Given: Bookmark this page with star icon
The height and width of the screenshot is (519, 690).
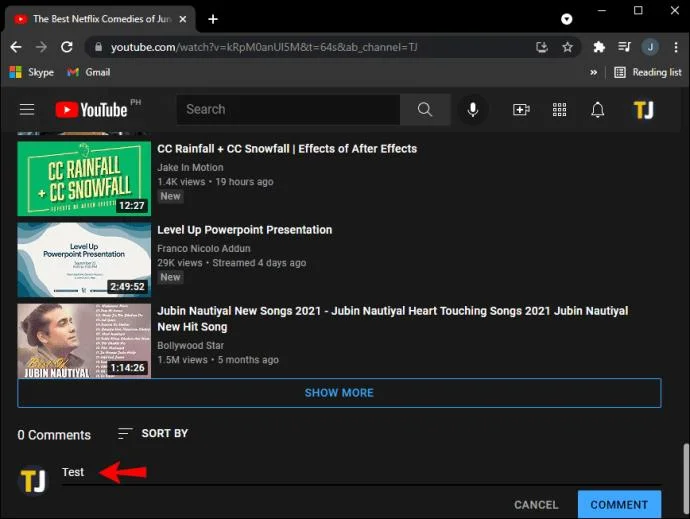Looking at the screenshot, I should tap(568, 47).
